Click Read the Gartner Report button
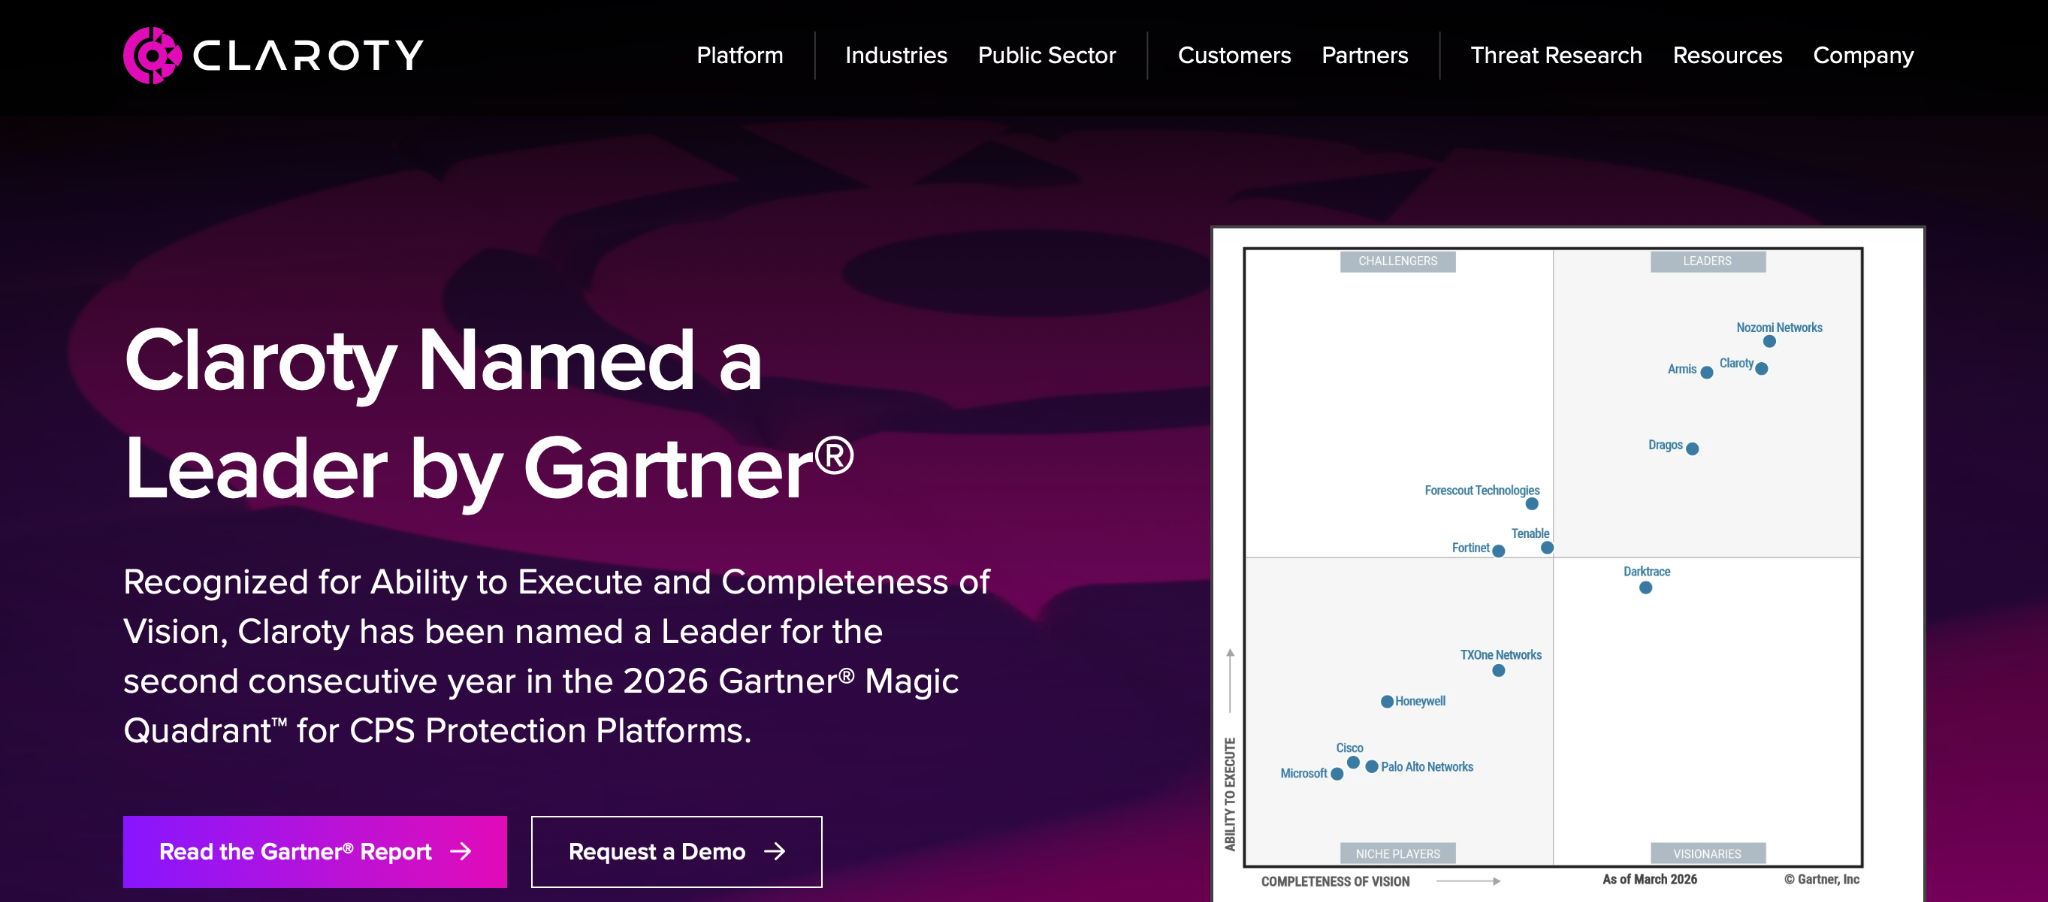This screenshot has height=902, width=2048. pyautogui.click(x=315, y=852)
